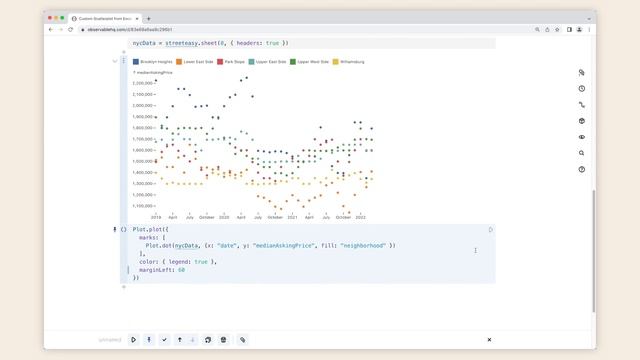Viewport: 640px width, 360px height.
Task: Click the streeteasy reference in the nycData cell
Action: 182,43
